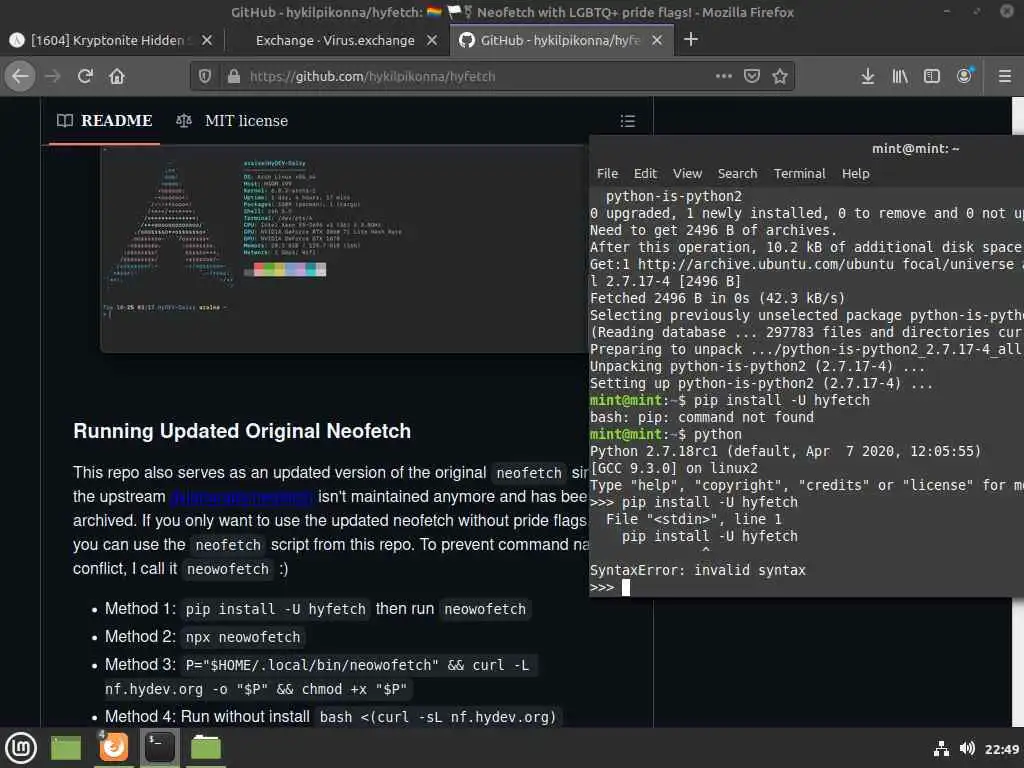The width and height of the screenshot is (1024, 768).
Task: Switch to terminal in taskbar
Action: click(x=159, y=747)
